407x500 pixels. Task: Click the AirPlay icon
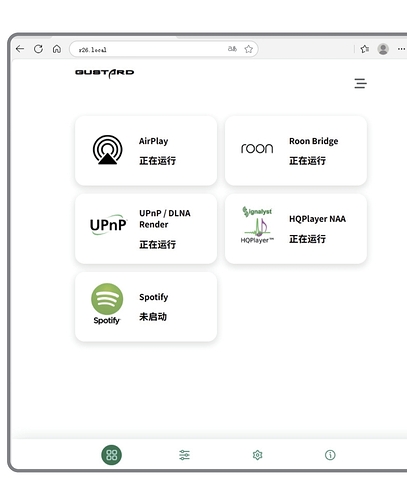[x=107, y=150]
